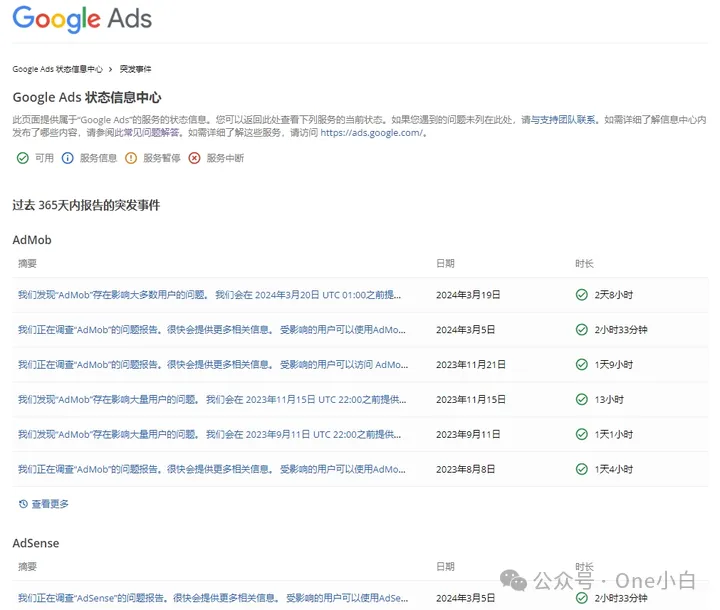Click green check icon for 13小时 row

click(581, 399)
